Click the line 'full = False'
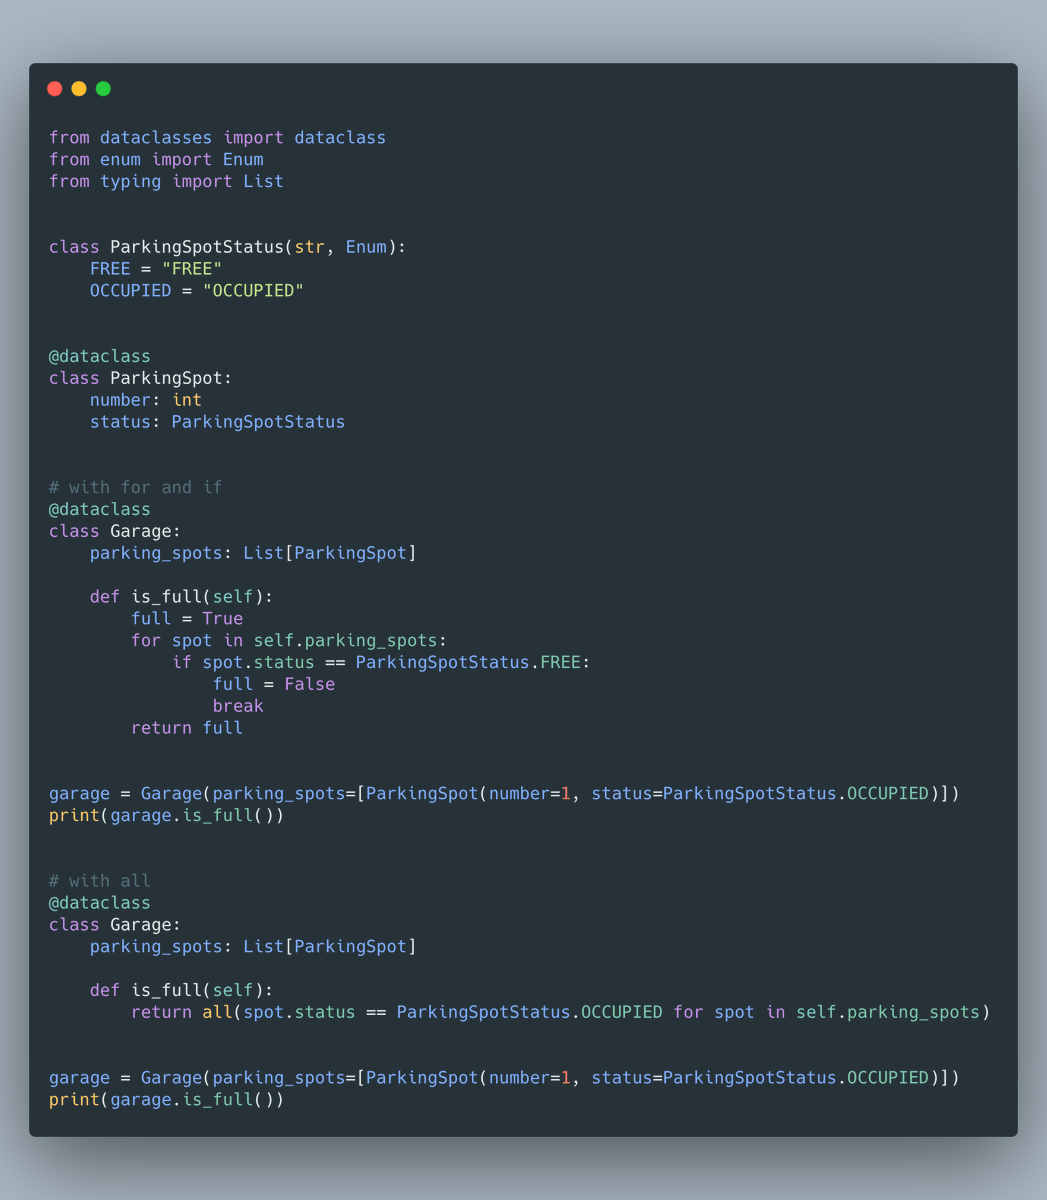Screen dimensions: 1047x1200 click(x=274, y=685)
